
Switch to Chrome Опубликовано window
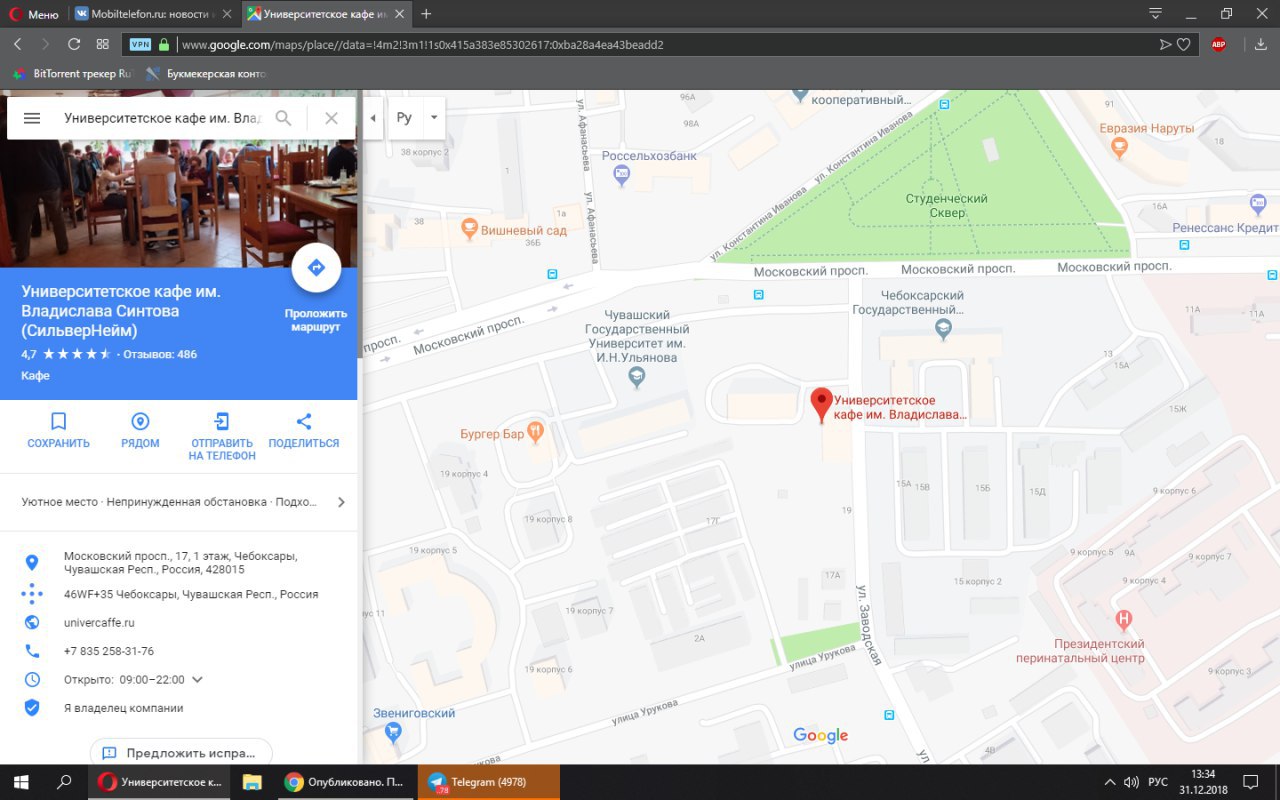tap(344, 782)
